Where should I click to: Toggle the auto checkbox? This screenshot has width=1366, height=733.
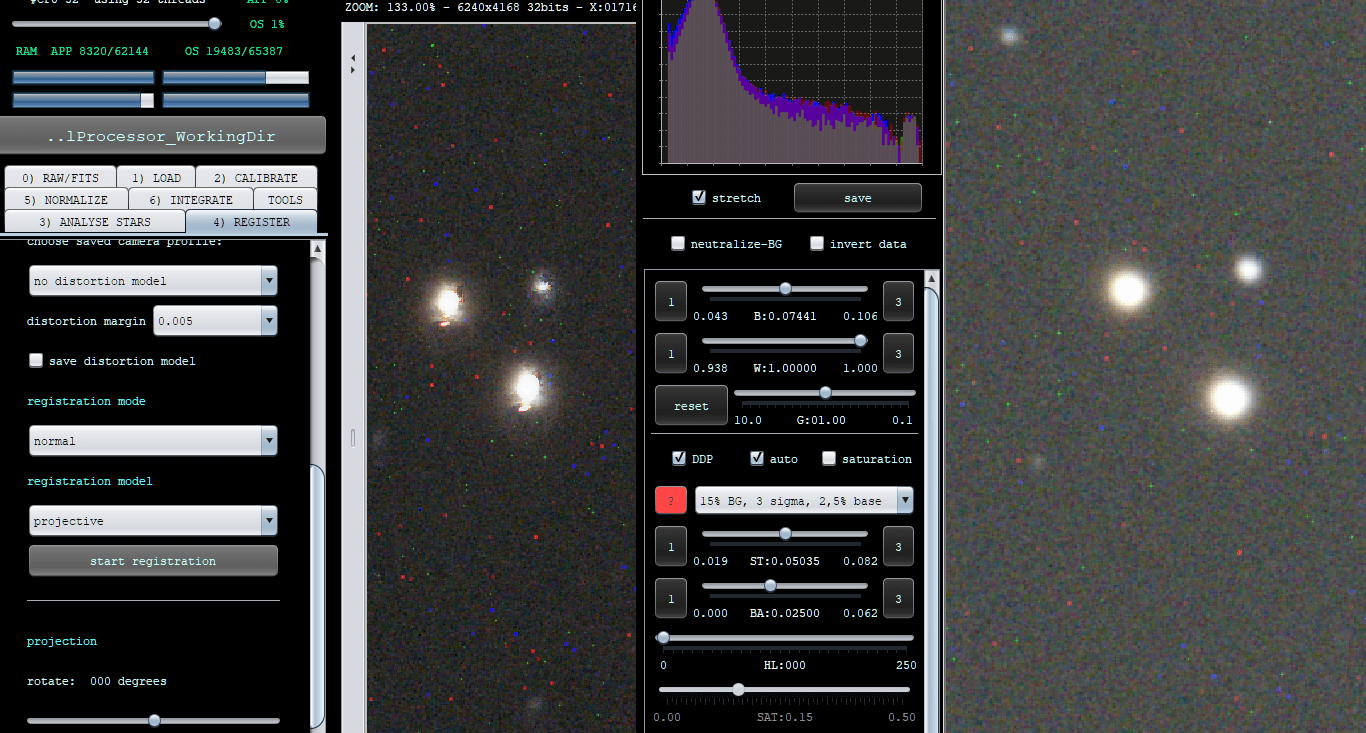tap(757, 458)
